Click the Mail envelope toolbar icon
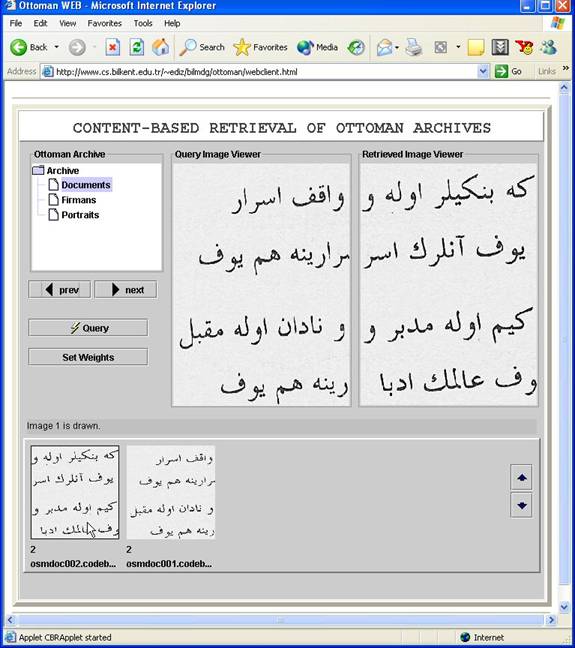This screenshot has width=575, height=648. [x=384, y=48]
